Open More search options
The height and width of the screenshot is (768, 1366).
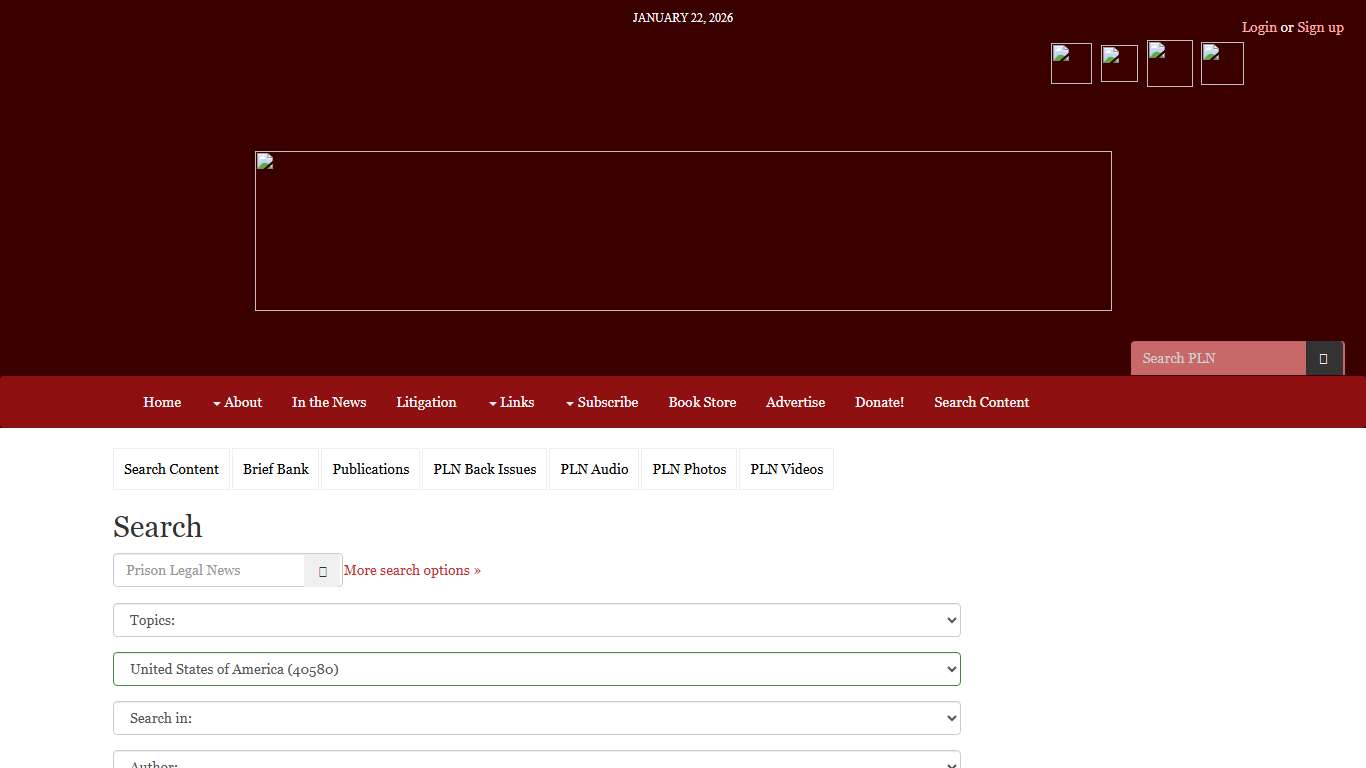[412, 570]
